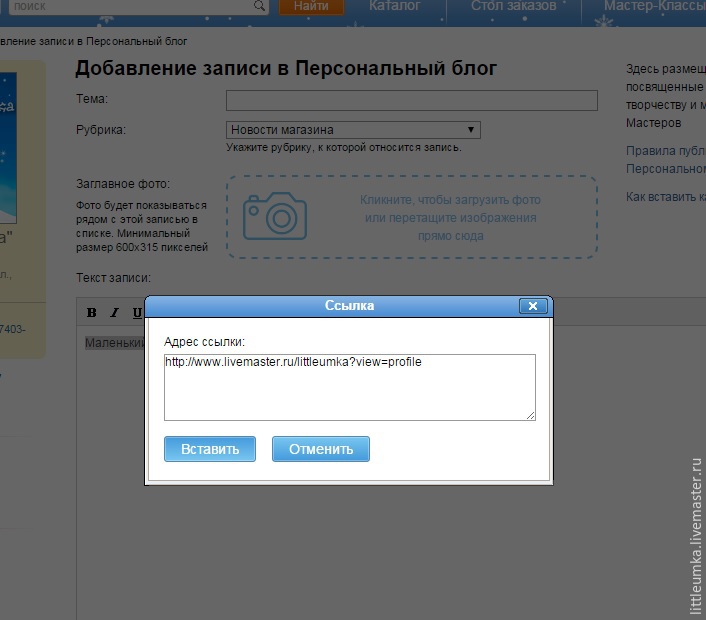
Task: Click the profile thumbnail image on left
Action: tap(8, 148)
